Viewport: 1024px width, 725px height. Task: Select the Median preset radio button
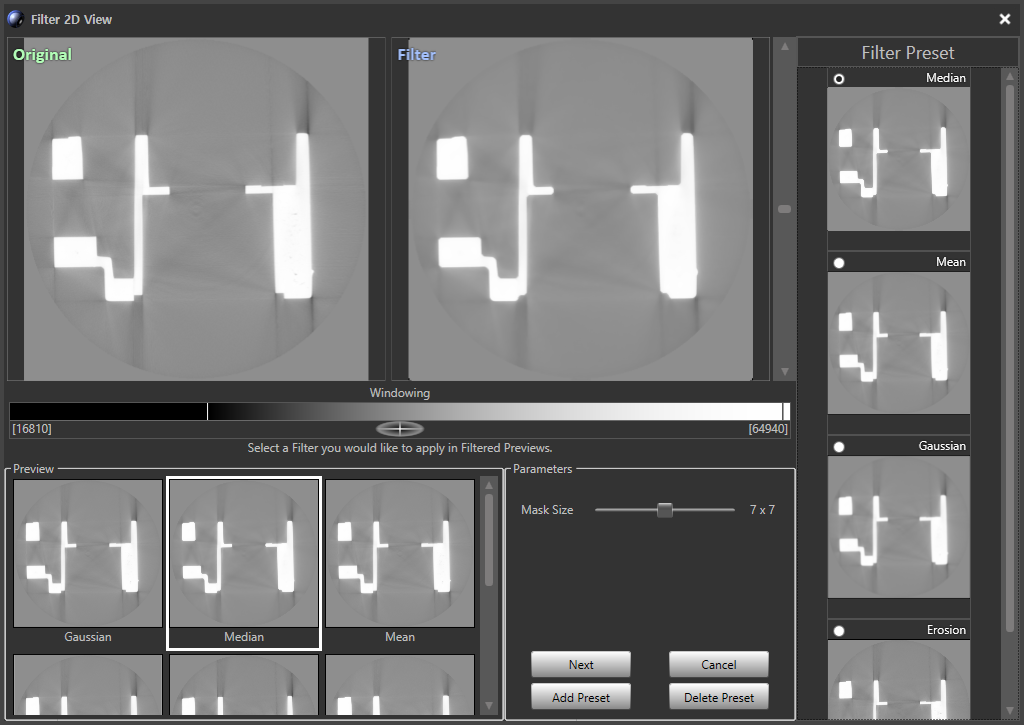(x=839, y=79)
